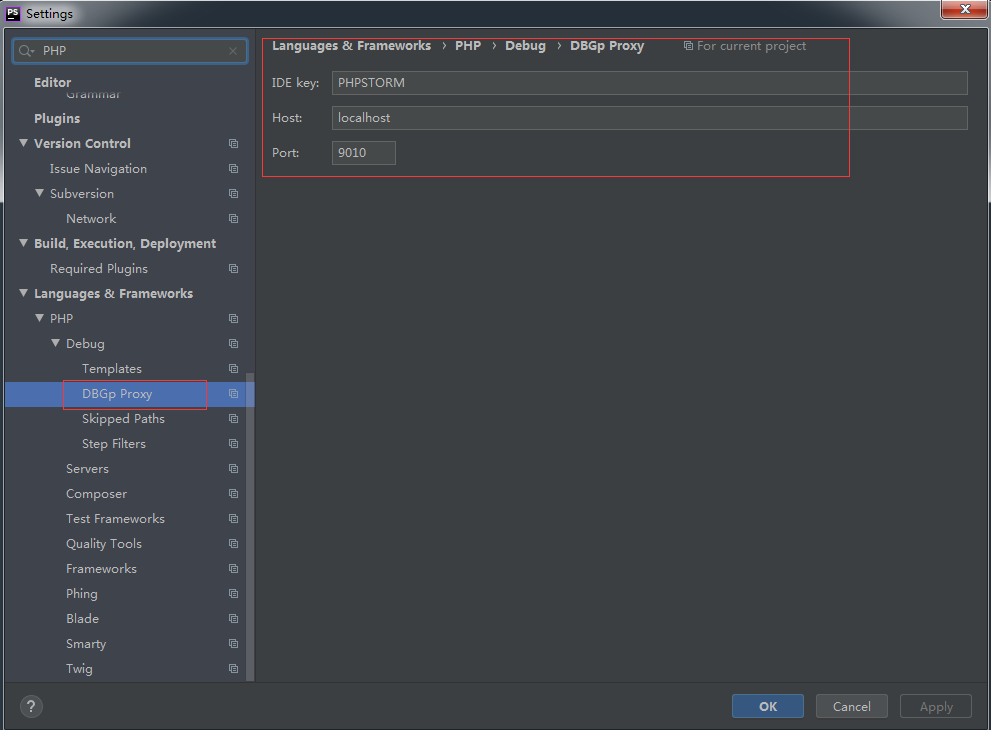Click project-level icon beside Twig
Viewport: 991px width, 730px height.
coord(233,669)
